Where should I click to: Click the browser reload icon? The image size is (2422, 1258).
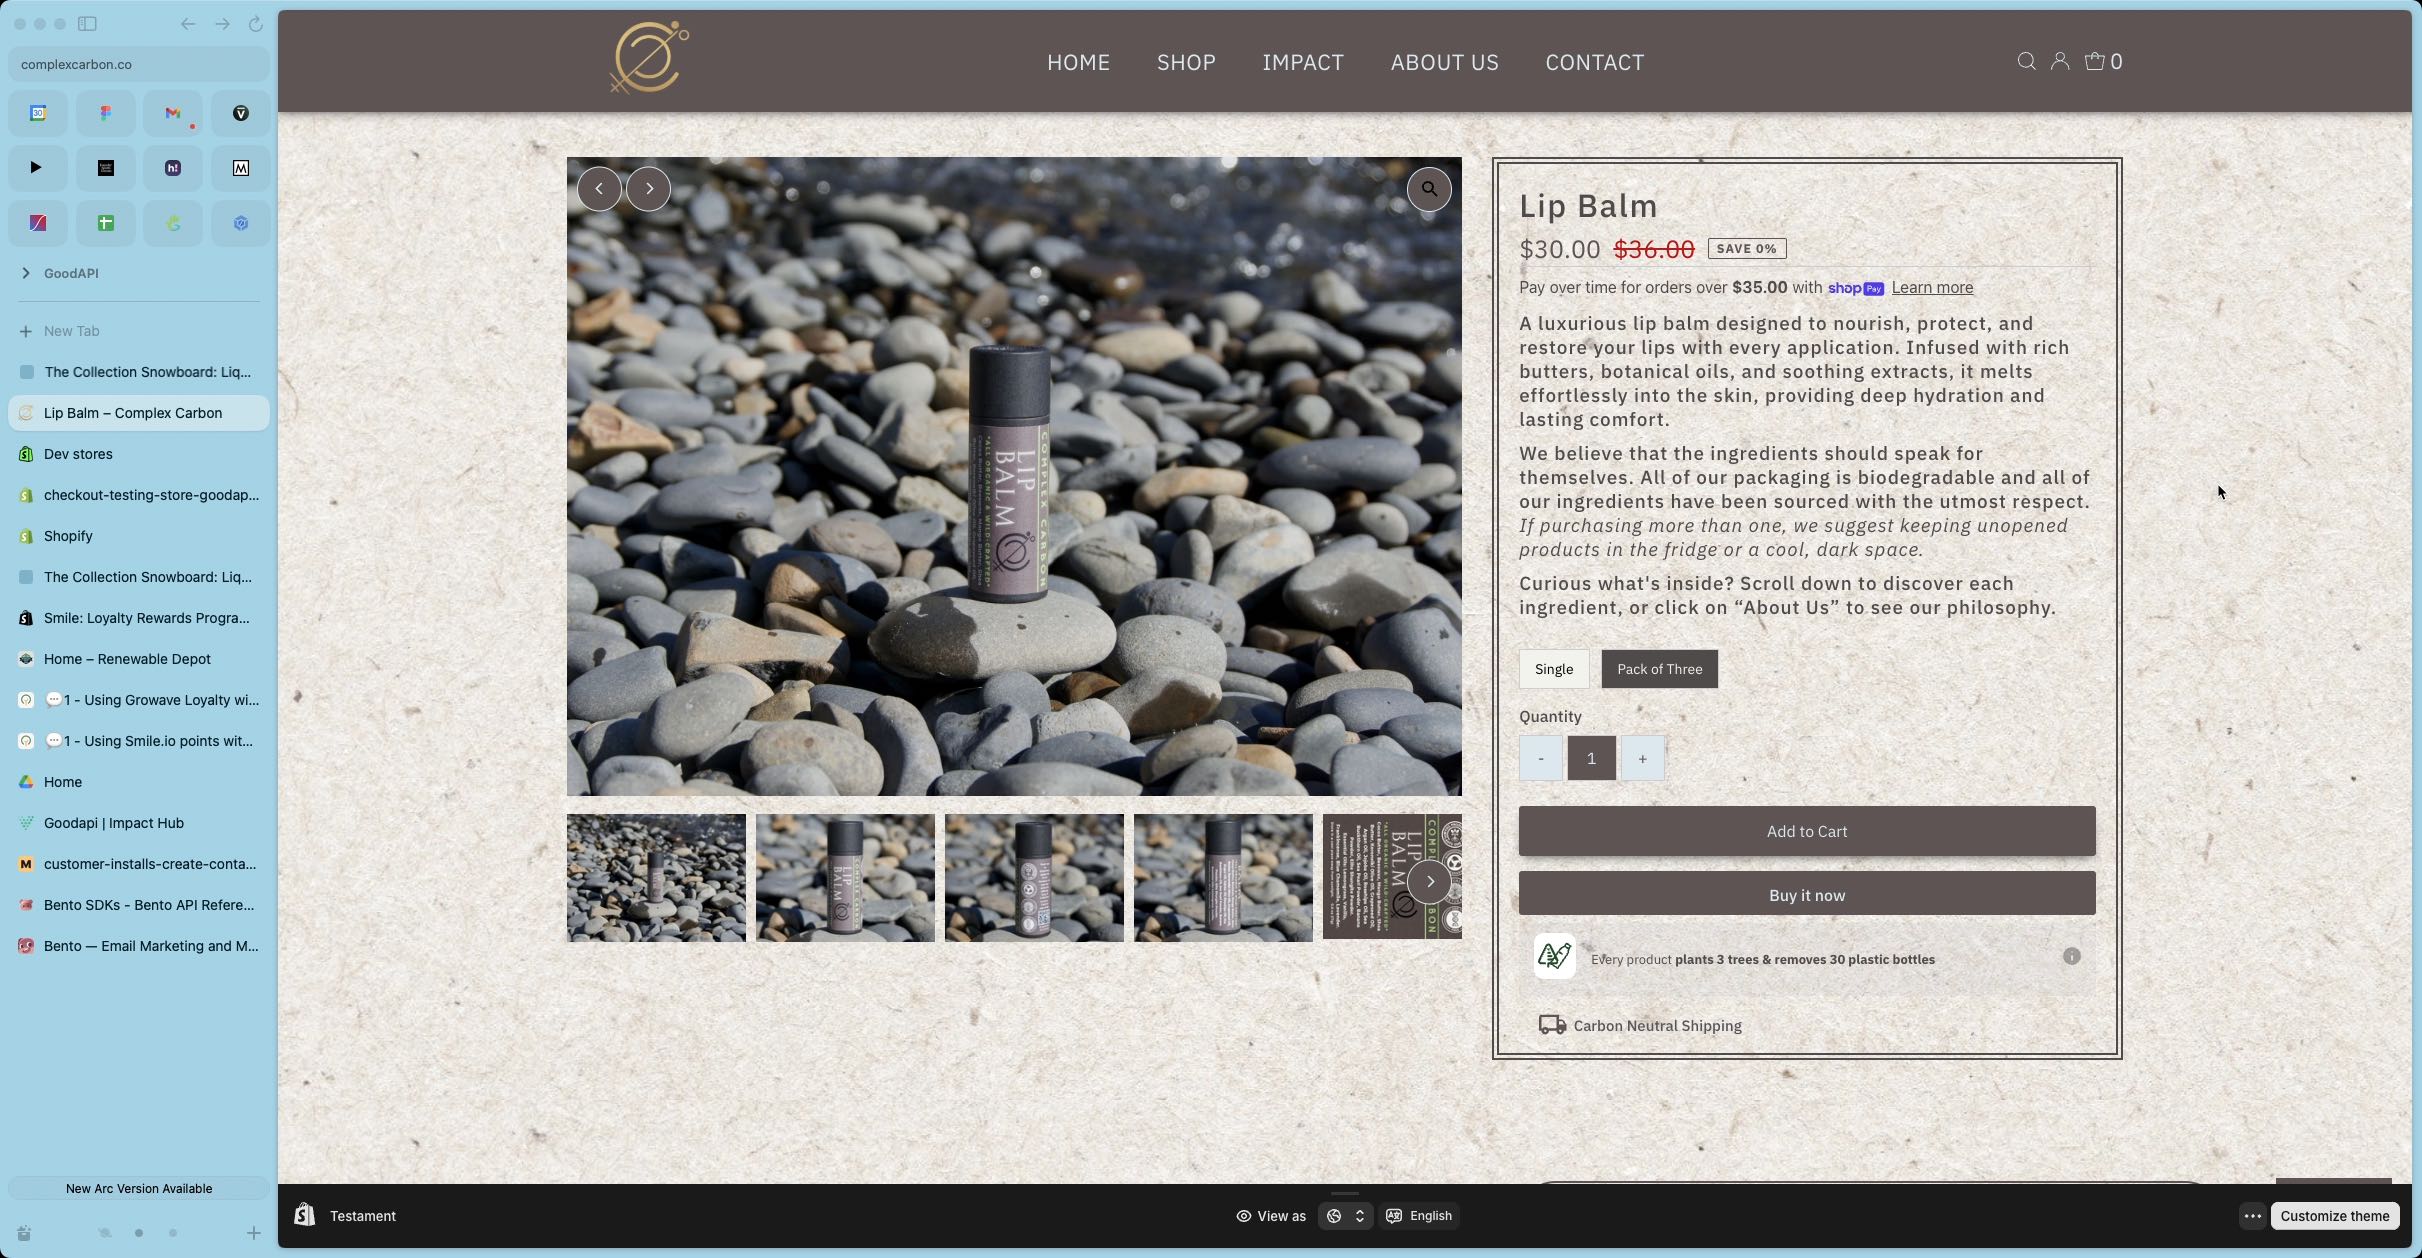tap(255, 24)
